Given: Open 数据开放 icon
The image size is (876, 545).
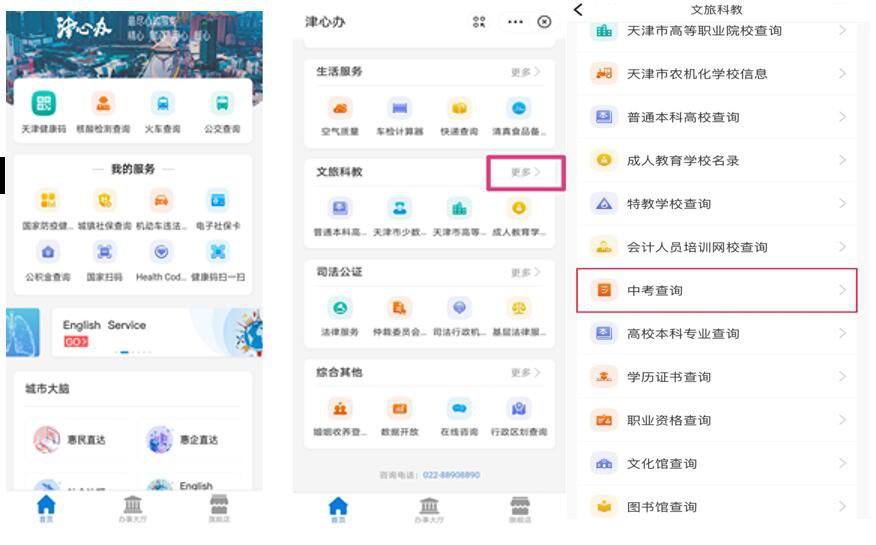Looking at the screenshot, I should 399,409.
